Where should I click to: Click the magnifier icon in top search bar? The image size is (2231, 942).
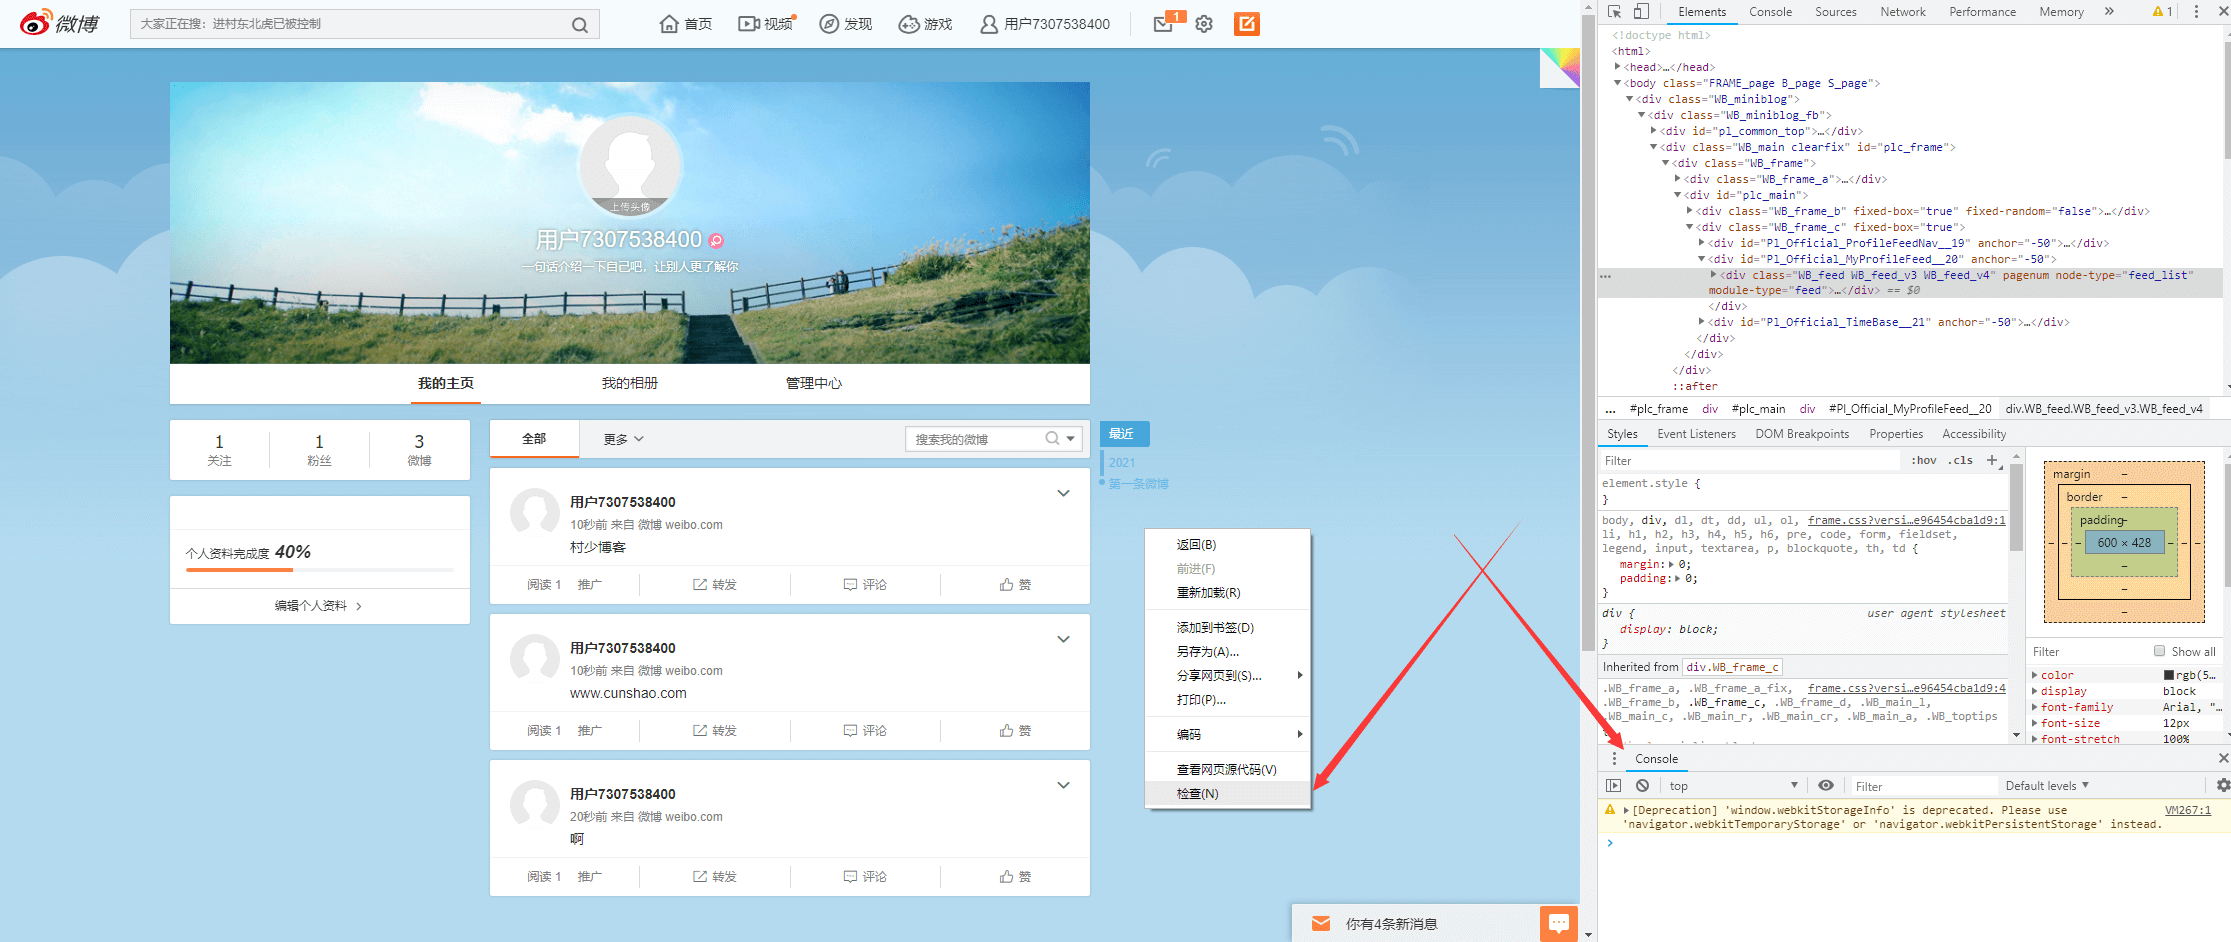(x=580, y=25)
